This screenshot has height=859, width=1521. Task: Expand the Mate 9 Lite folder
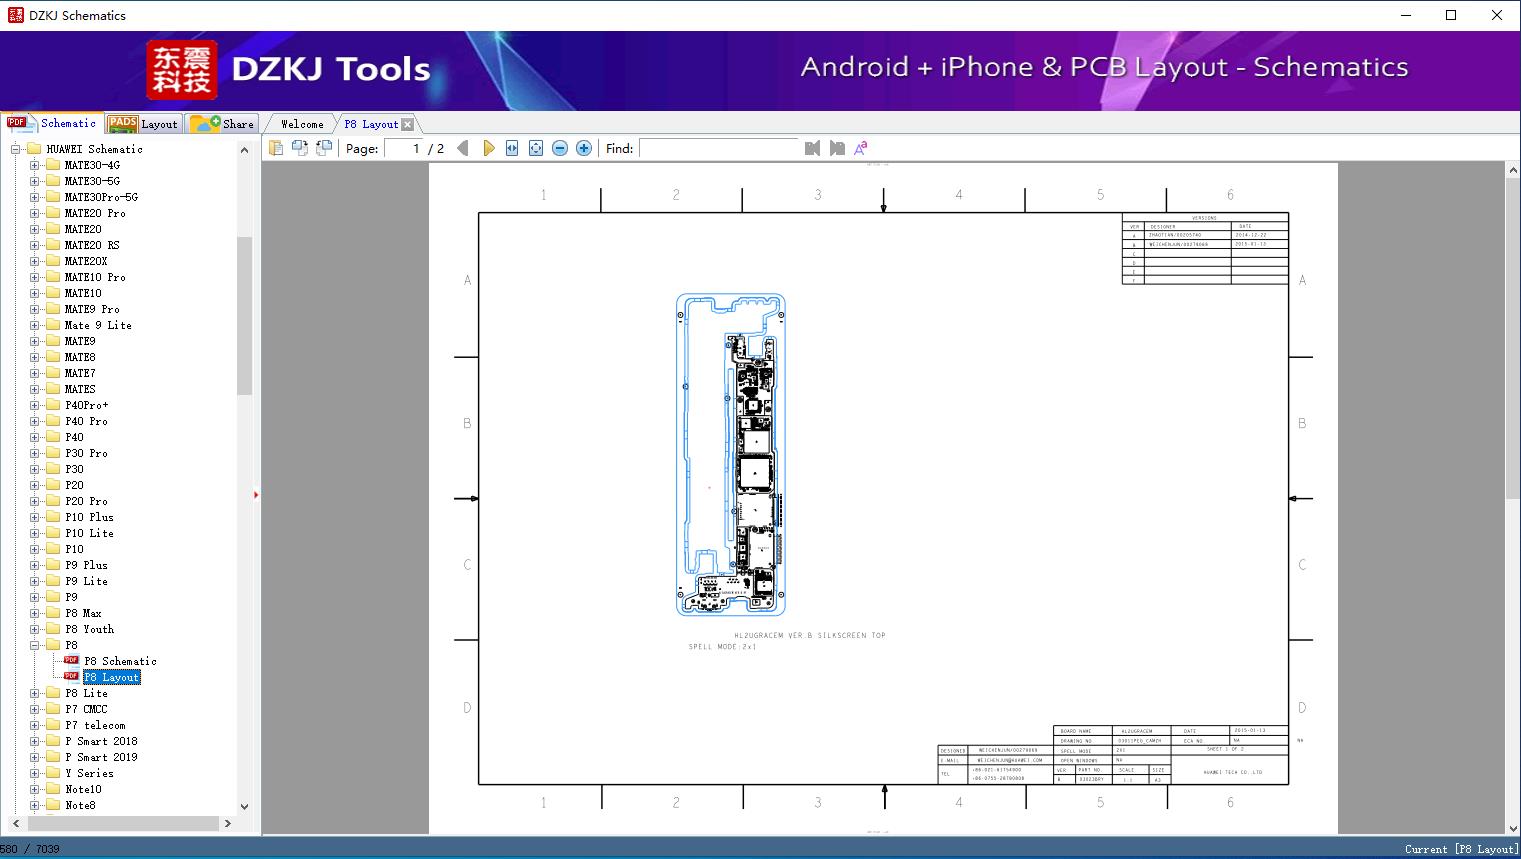pyautogui.click(x=35, y=325)
